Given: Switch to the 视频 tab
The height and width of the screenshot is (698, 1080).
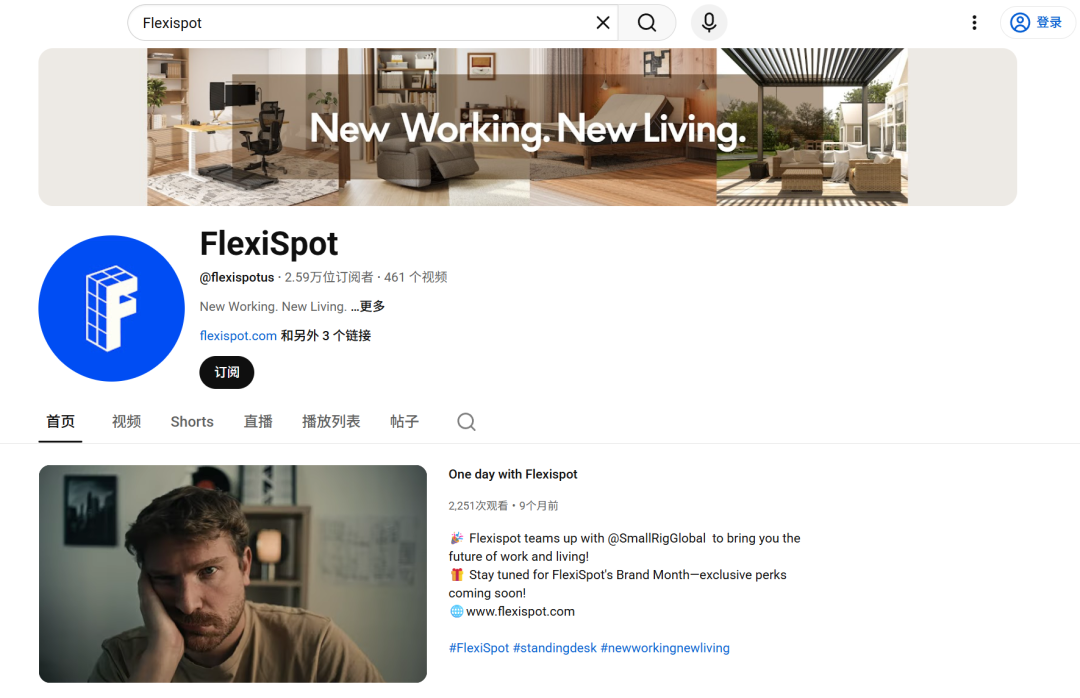Looking at the screenshot, I should [x=126, y=422].
